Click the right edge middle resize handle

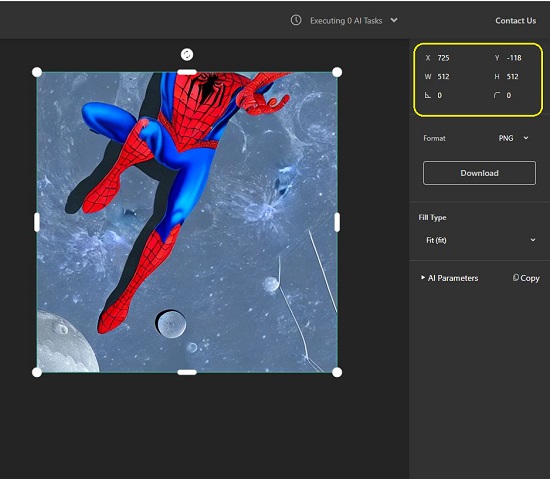pos(337,222)
